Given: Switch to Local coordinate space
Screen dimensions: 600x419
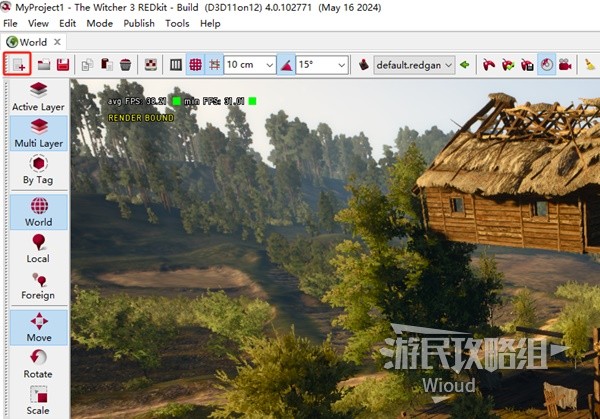Looking at the screenshot, I should pyautogui.click(x=38, y=249).
